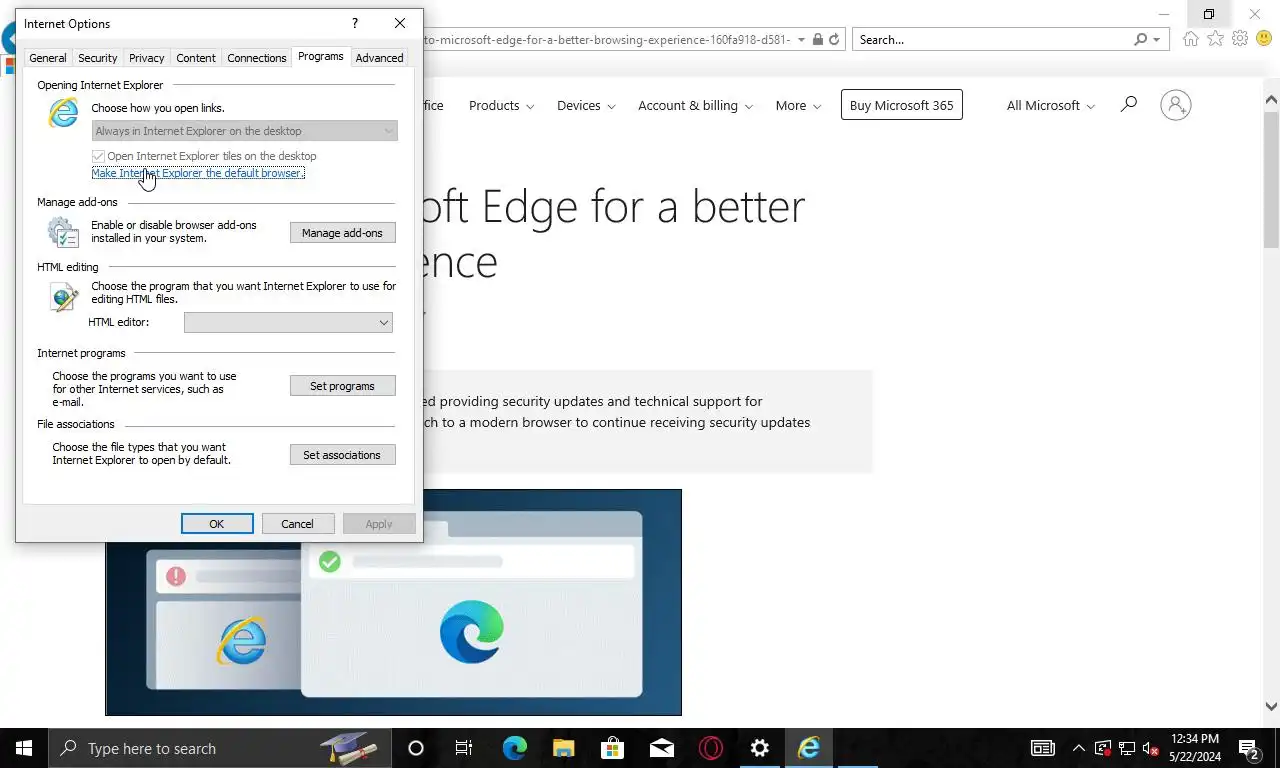Confirm the dialog with OK
The image size is (1280, 768).
click(x=217, y=524)
